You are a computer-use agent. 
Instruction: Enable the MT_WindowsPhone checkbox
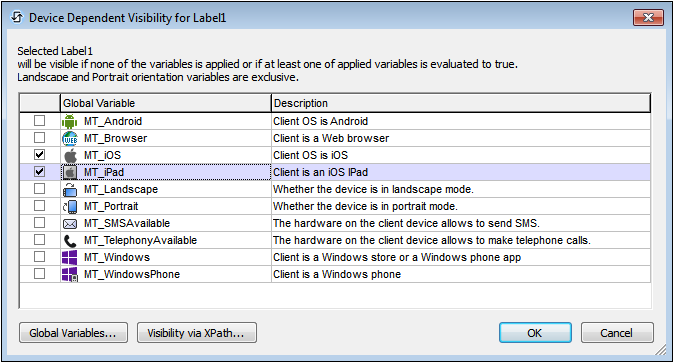coord(40,274)
